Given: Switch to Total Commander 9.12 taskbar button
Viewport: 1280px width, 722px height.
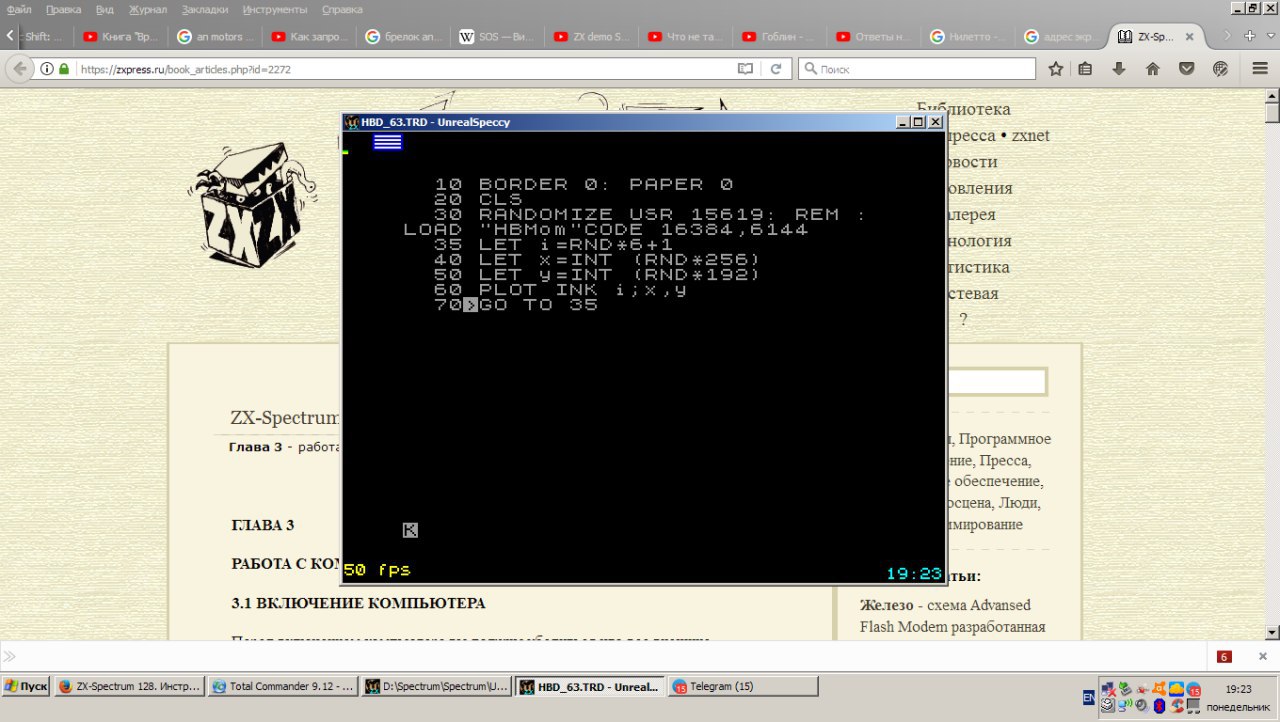Looking at the screenshot, I should coord(283,687).
